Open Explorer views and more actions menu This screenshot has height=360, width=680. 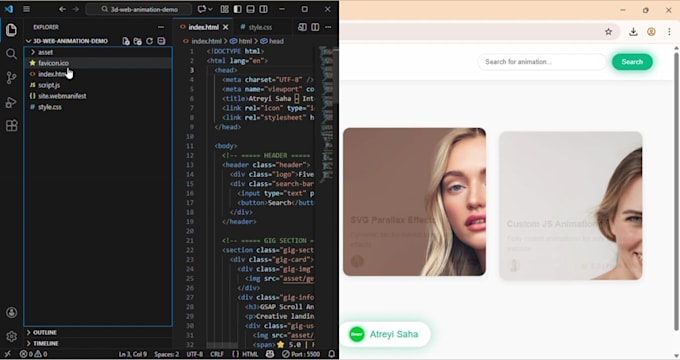161,27
